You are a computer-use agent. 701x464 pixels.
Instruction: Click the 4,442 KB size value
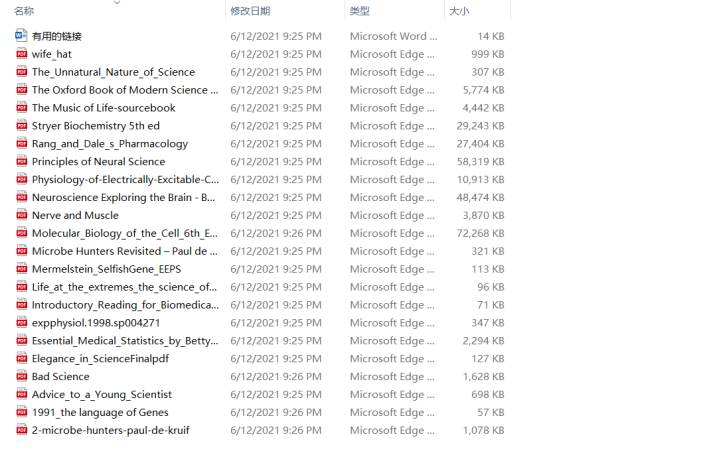point(483,108)
